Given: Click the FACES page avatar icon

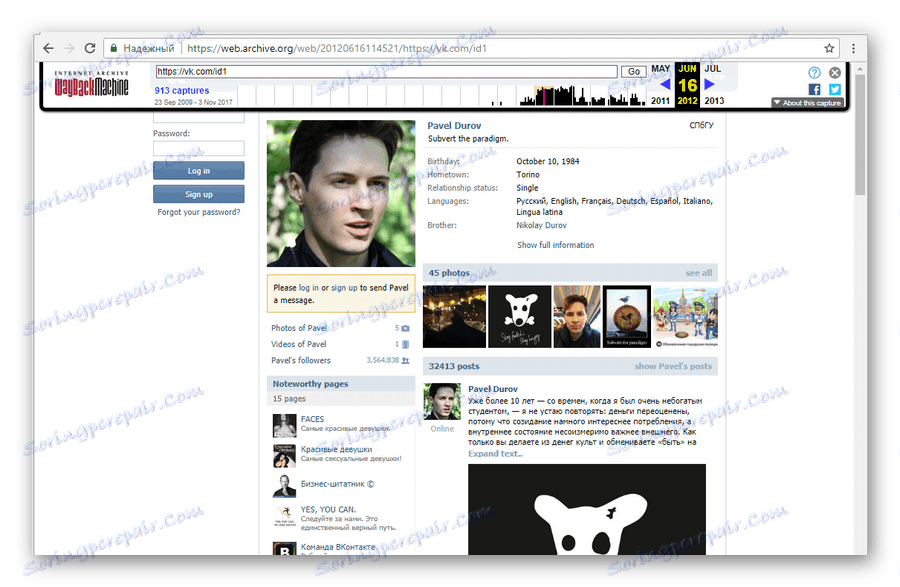Looking at the screenshot, I should pos(285,426).
